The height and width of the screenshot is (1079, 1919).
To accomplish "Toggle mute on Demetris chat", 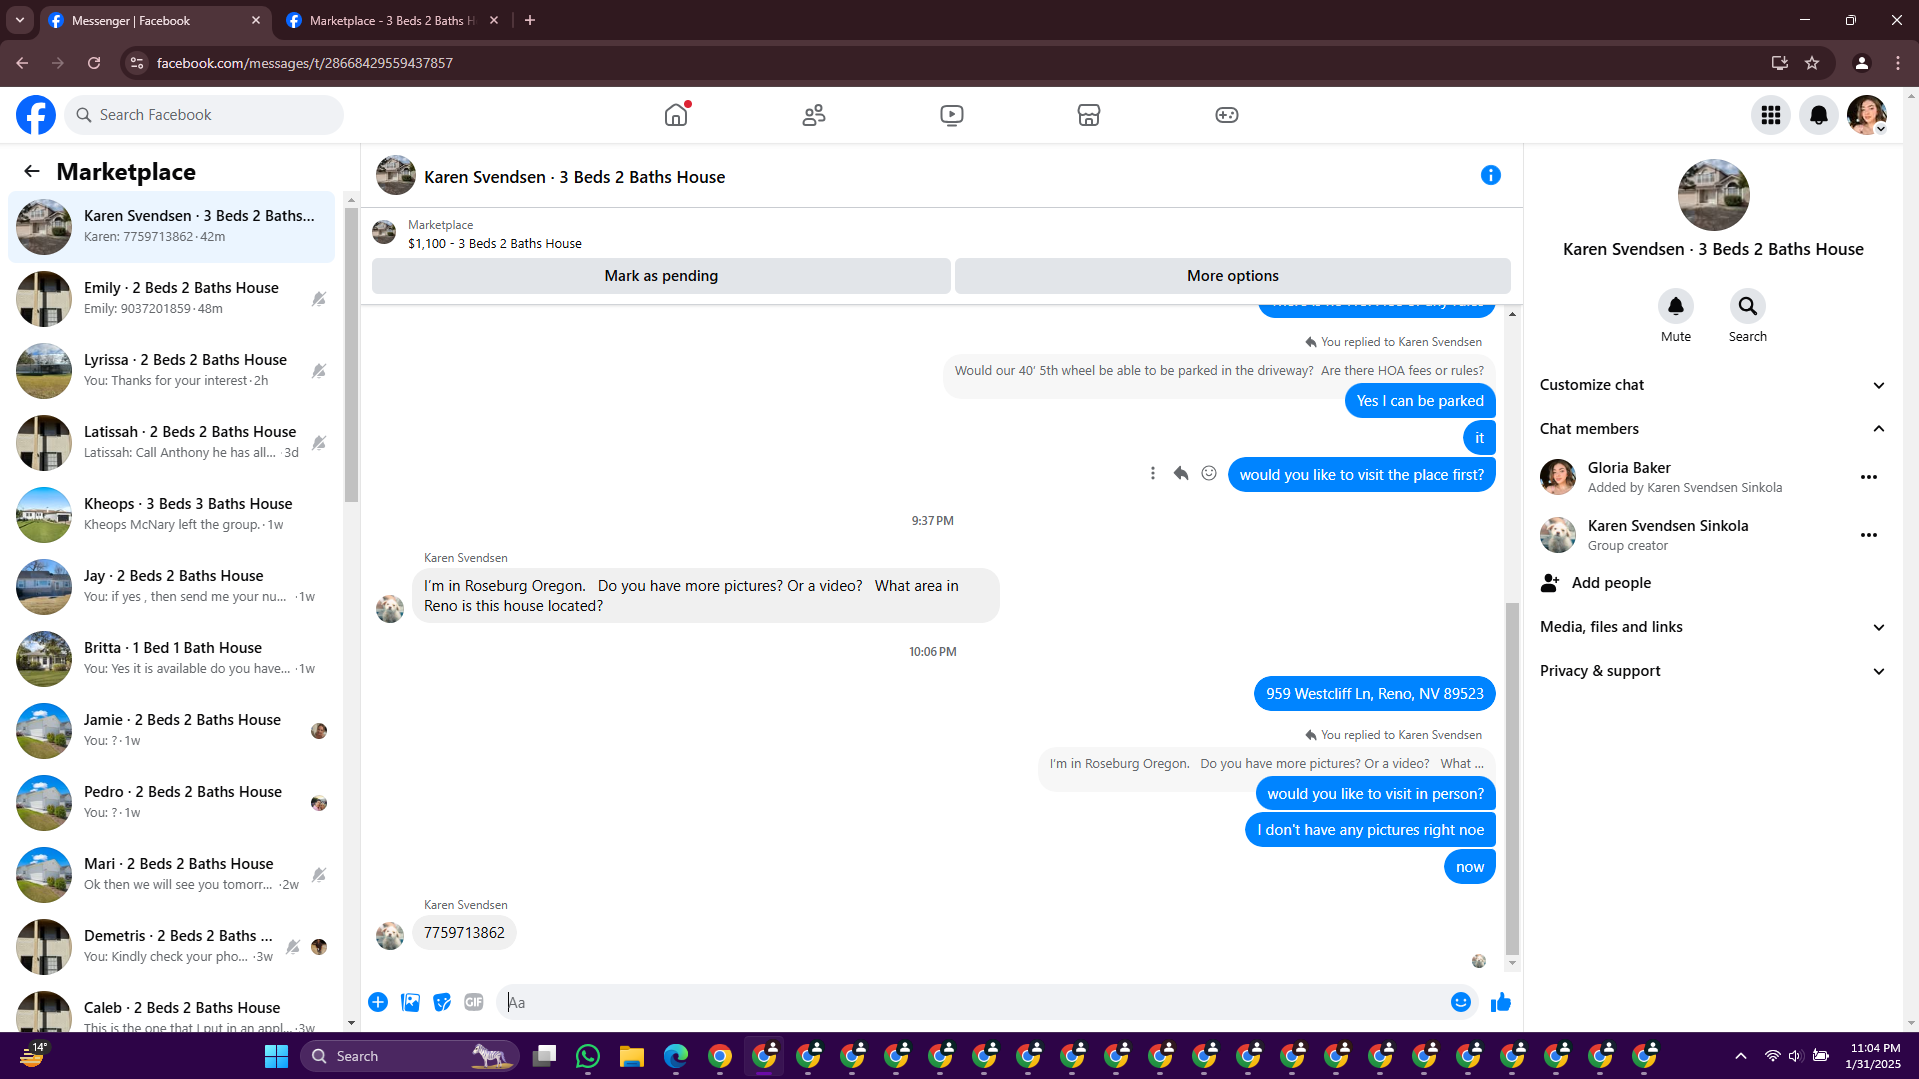I will (x=293, y=947).
